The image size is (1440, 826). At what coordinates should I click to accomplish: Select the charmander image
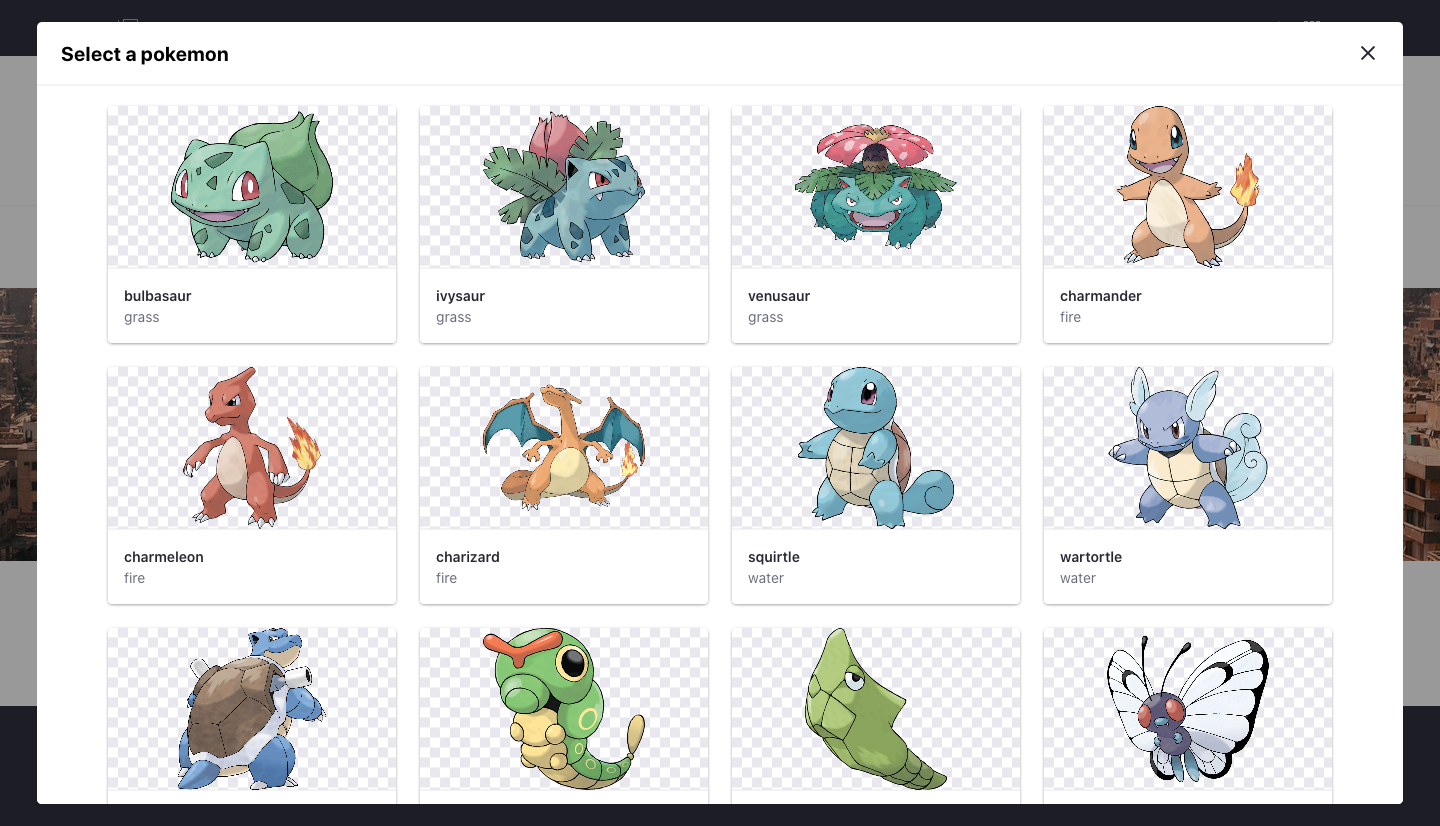[1188, 187]
